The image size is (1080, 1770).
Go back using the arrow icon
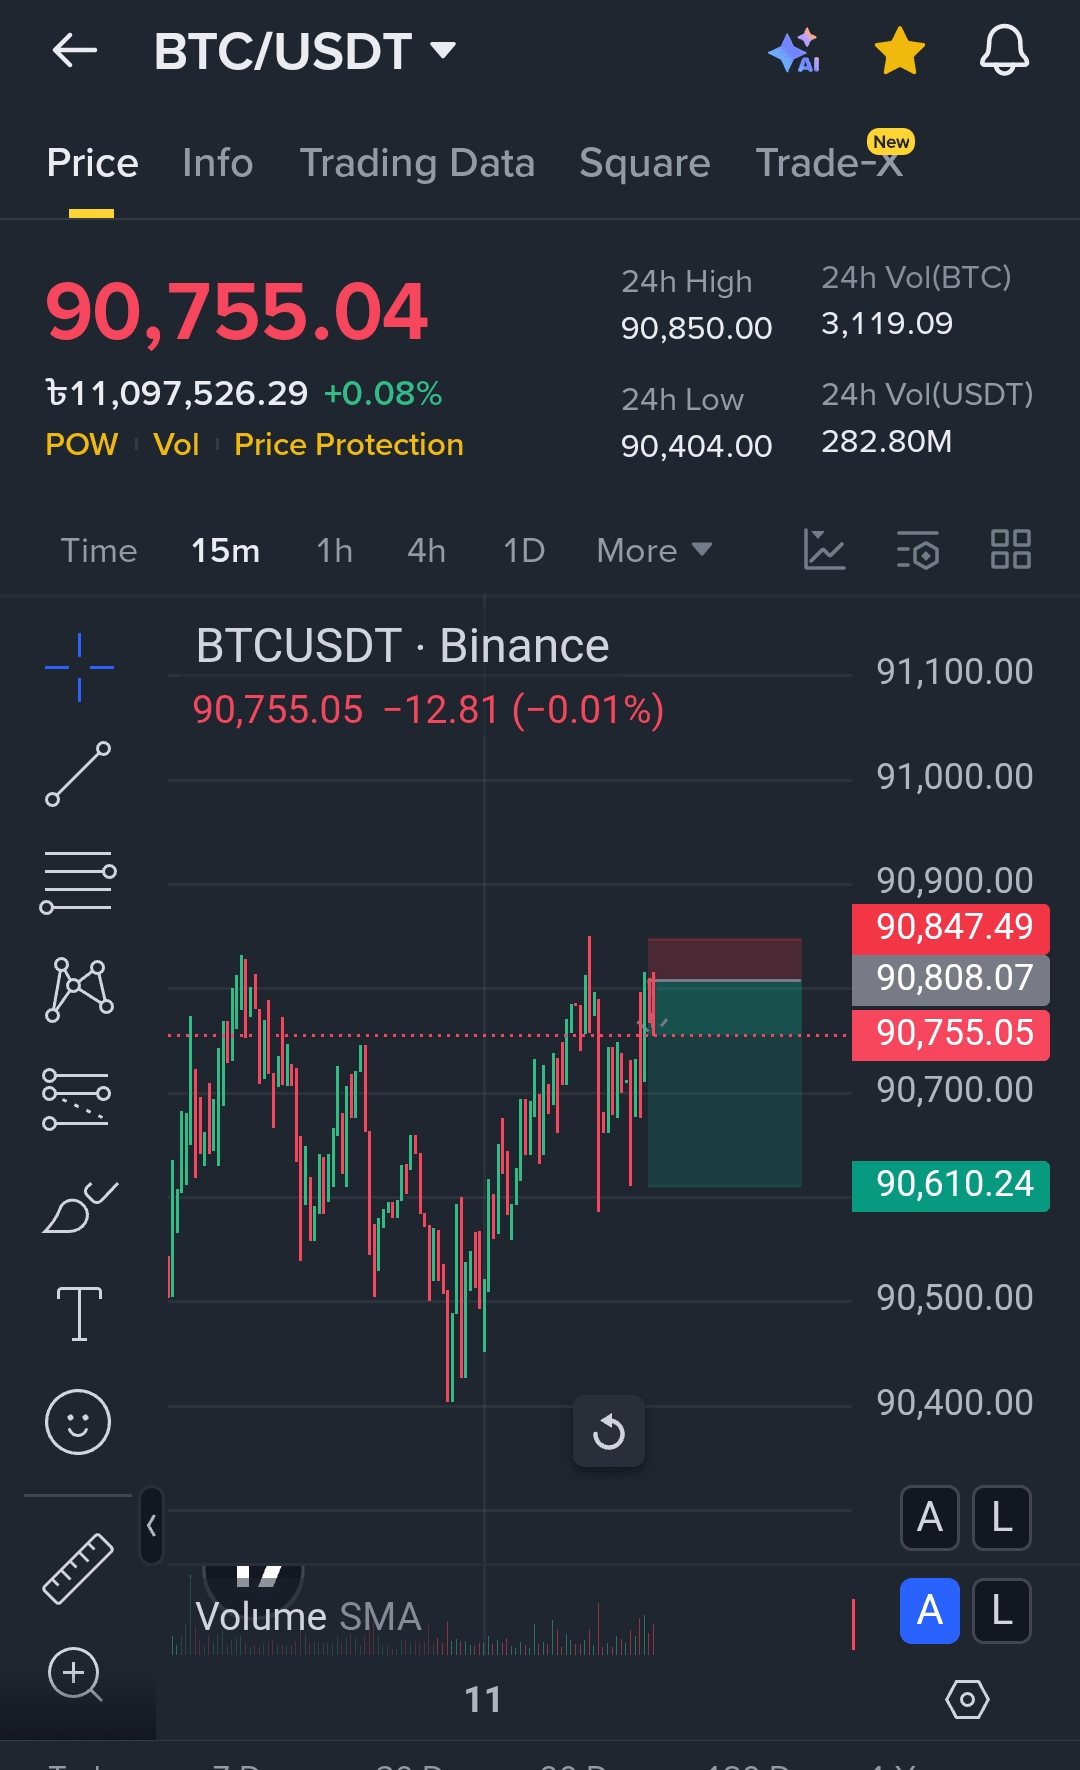pos(75,50)
